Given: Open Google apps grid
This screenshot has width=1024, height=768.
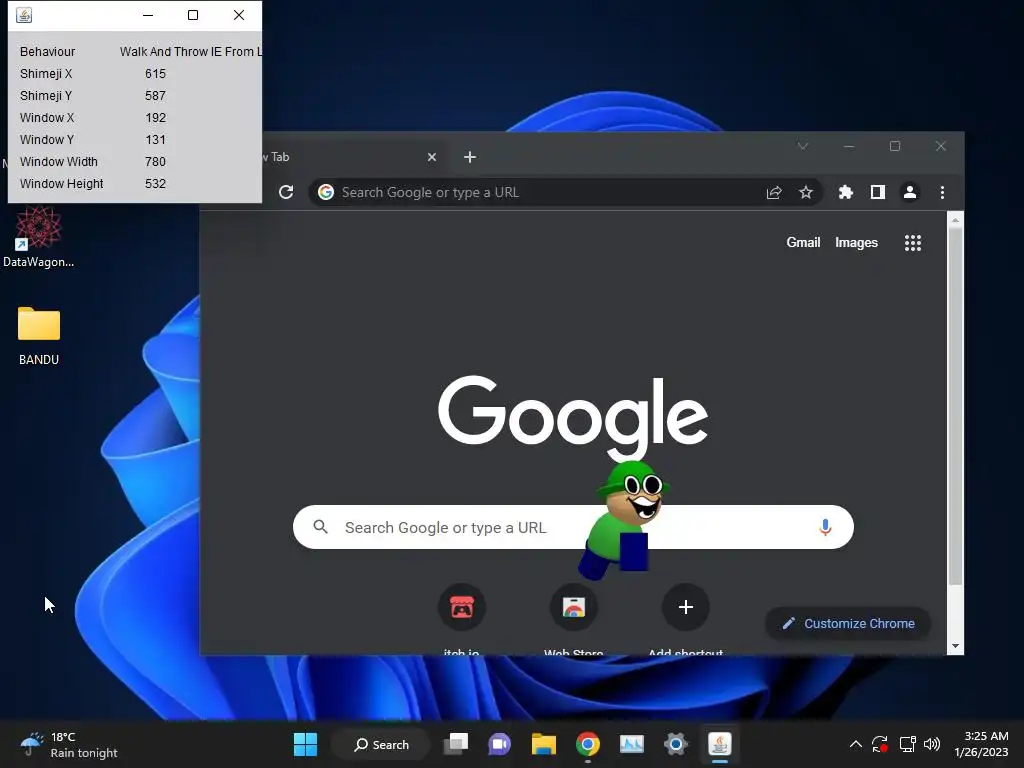Looking at the screenshot, I should [x=912, y=243].
